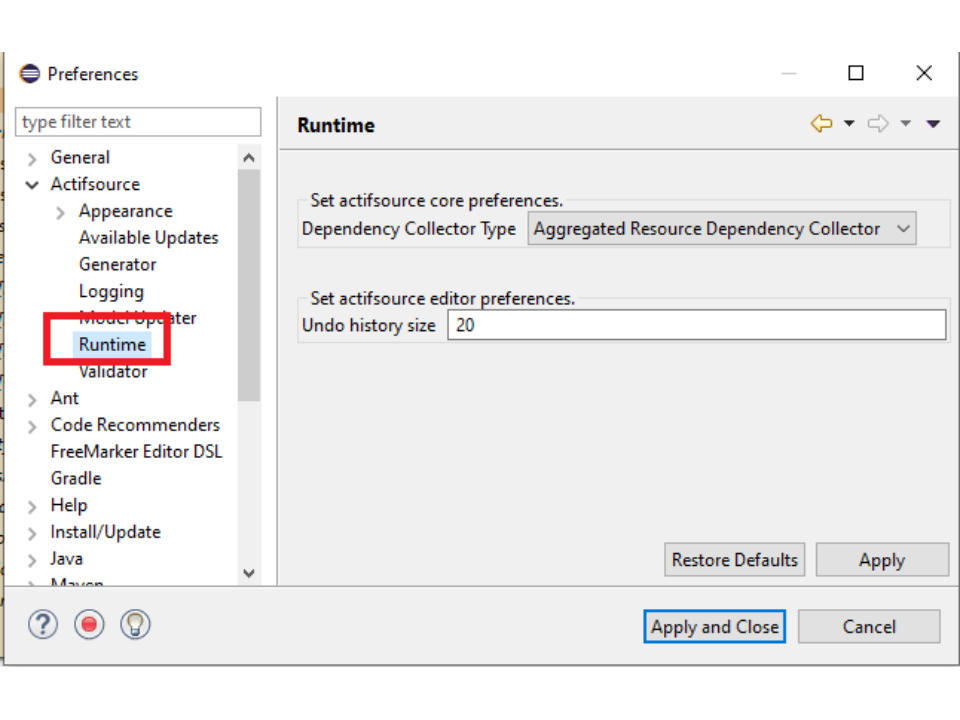Click the Help question mark icon
The image size is (960, 720).
[43, 625]
